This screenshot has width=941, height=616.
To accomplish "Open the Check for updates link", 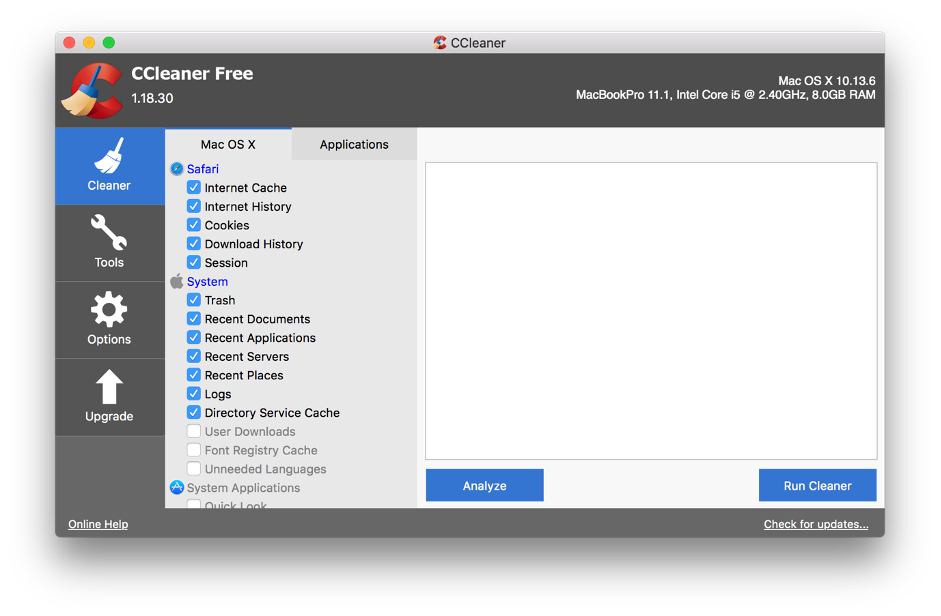I will point(816,524).
